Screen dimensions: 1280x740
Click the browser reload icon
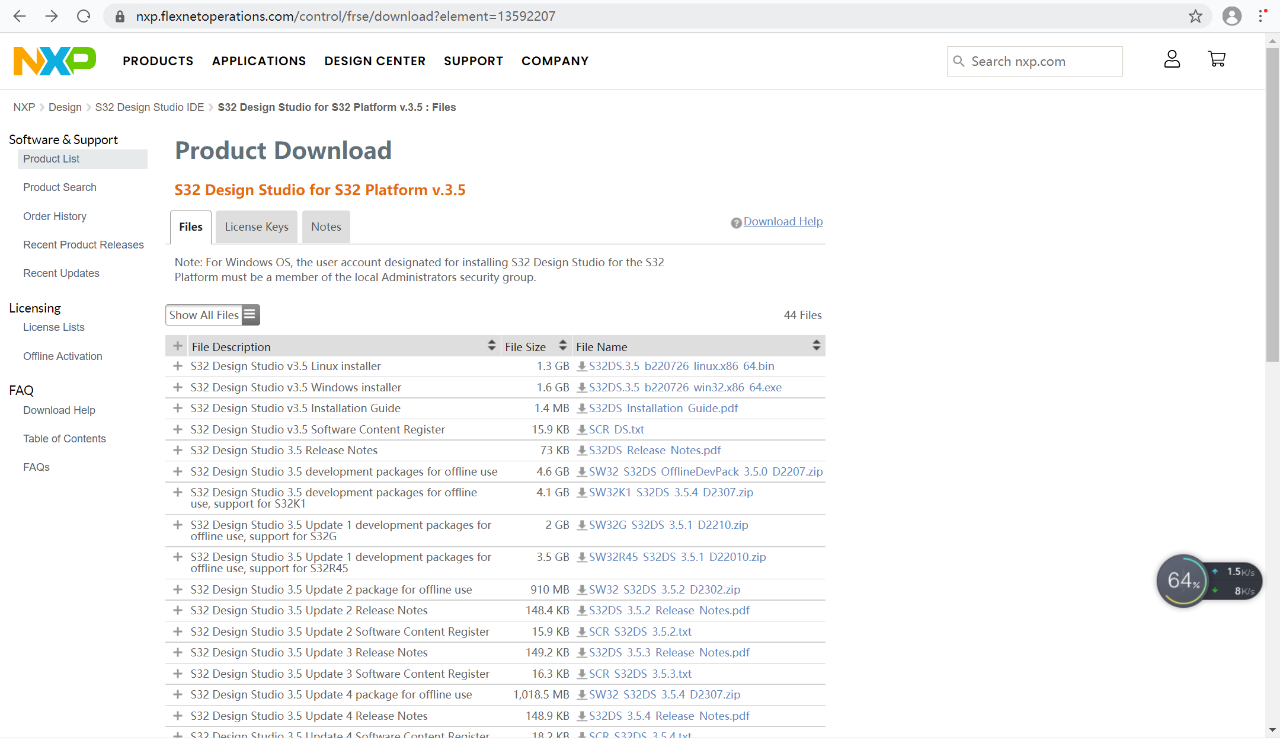point(84,16)
